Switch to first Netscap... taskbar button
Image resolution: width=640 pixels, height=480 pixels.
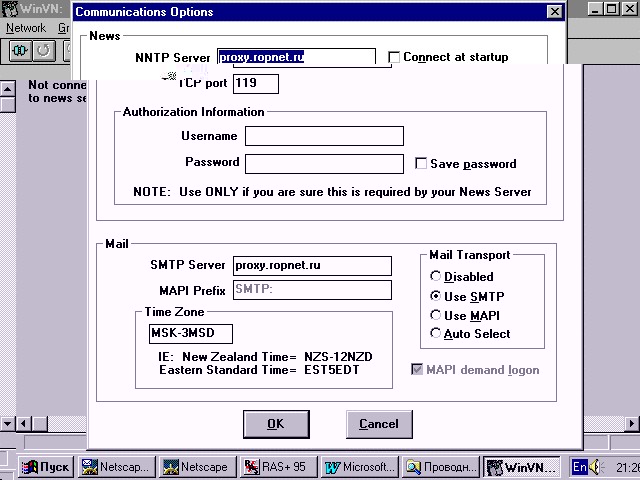pos(117,467)
